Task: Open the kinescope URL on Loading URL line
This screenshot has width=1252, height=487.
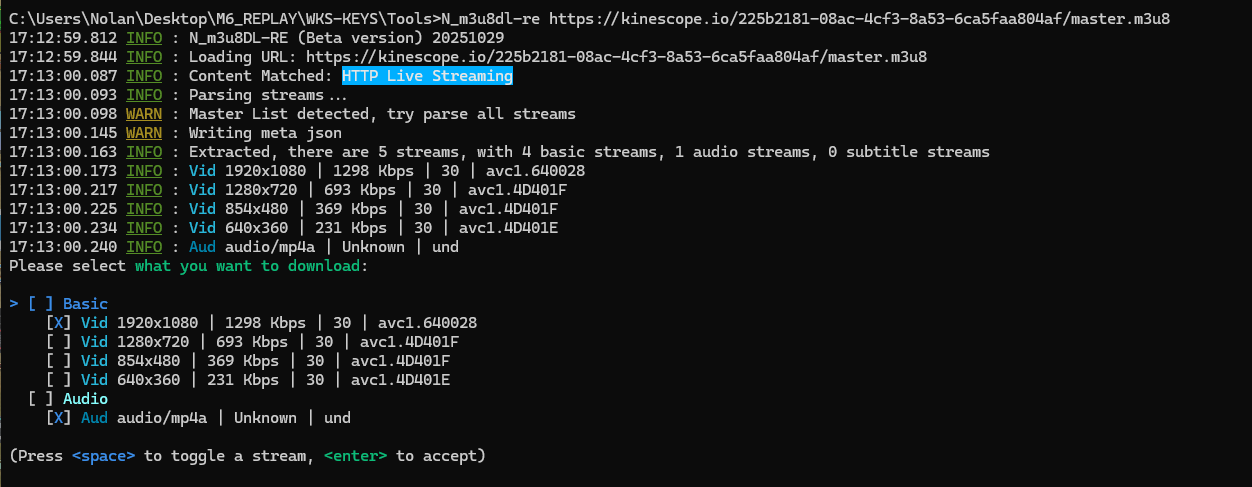Action: [x=616, y=57]
